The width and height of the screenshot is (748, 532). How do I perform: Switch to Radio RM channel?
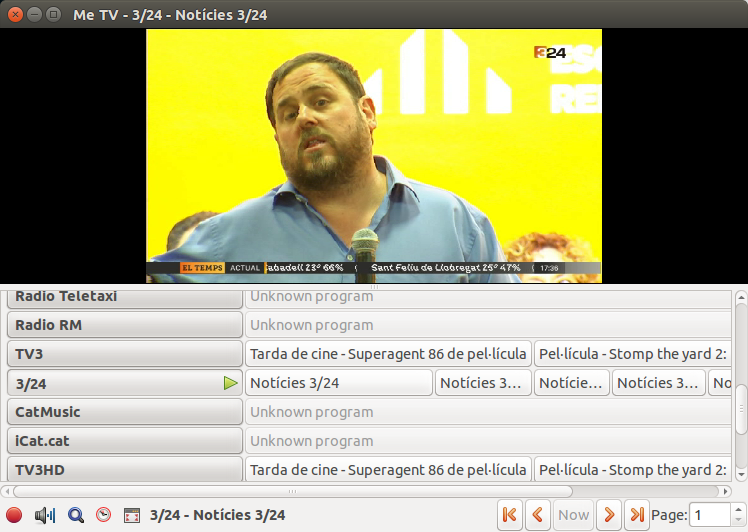(x=124, y=325)
